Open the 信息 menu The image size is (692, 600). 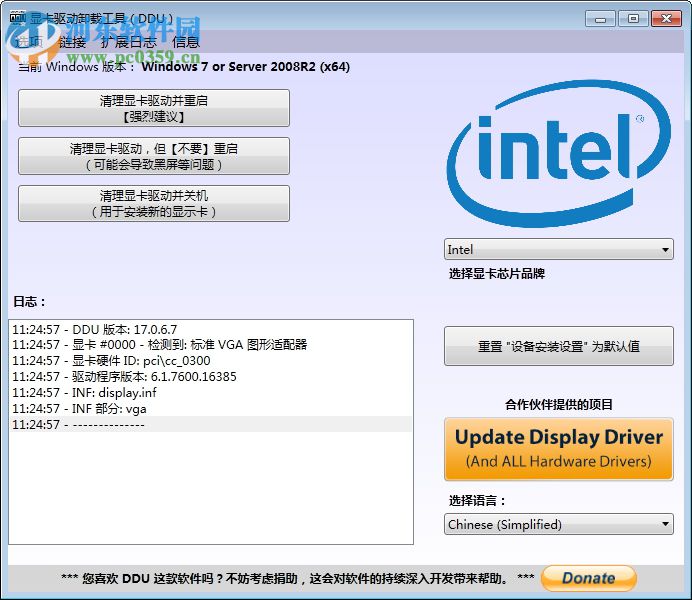pos(186,42)
